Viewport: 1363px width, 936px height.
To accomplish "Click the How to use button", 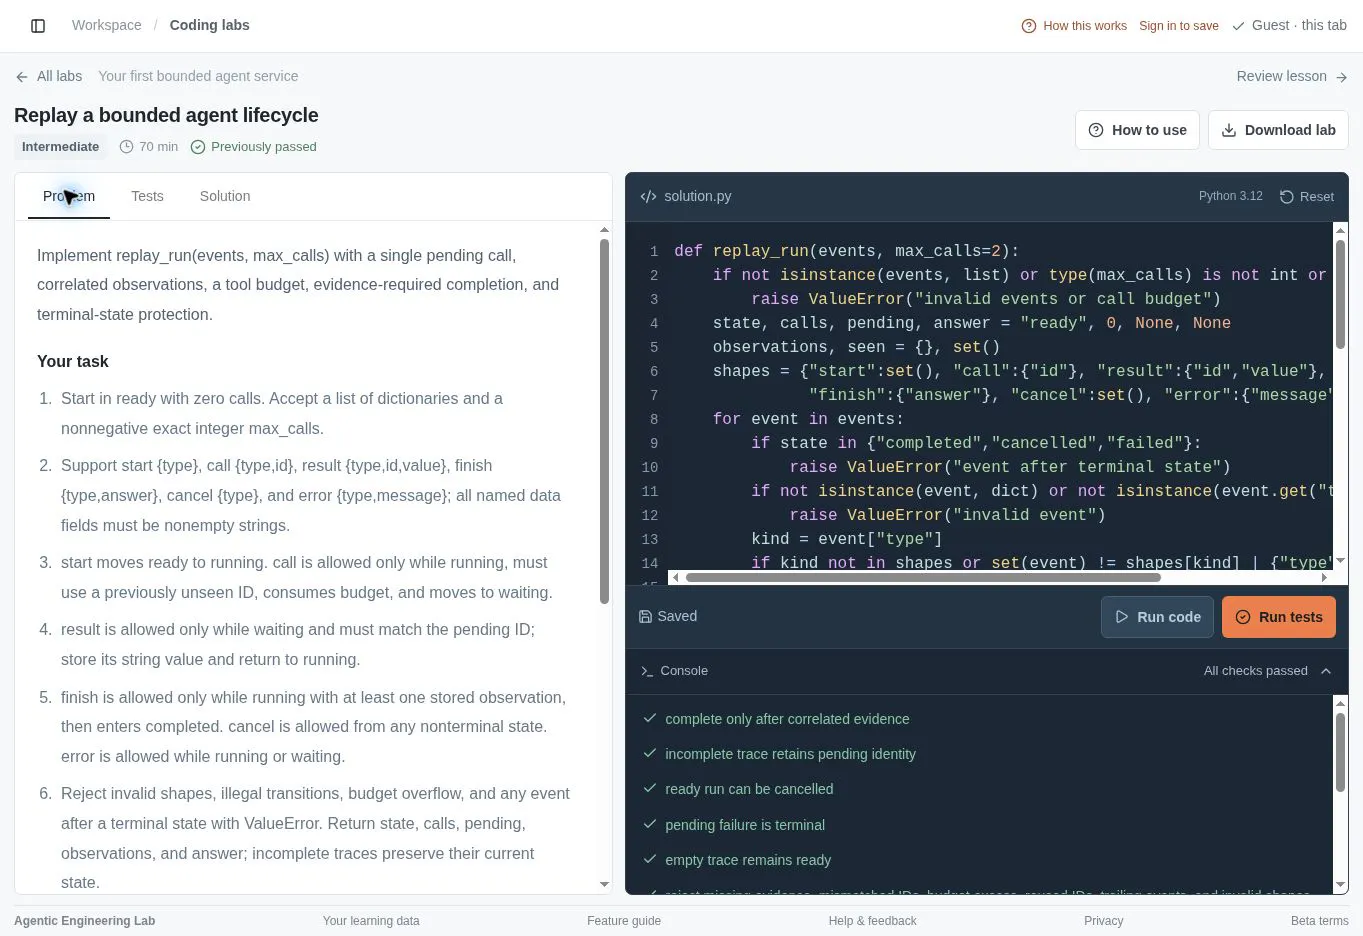I will click(x=1137, y=130).
